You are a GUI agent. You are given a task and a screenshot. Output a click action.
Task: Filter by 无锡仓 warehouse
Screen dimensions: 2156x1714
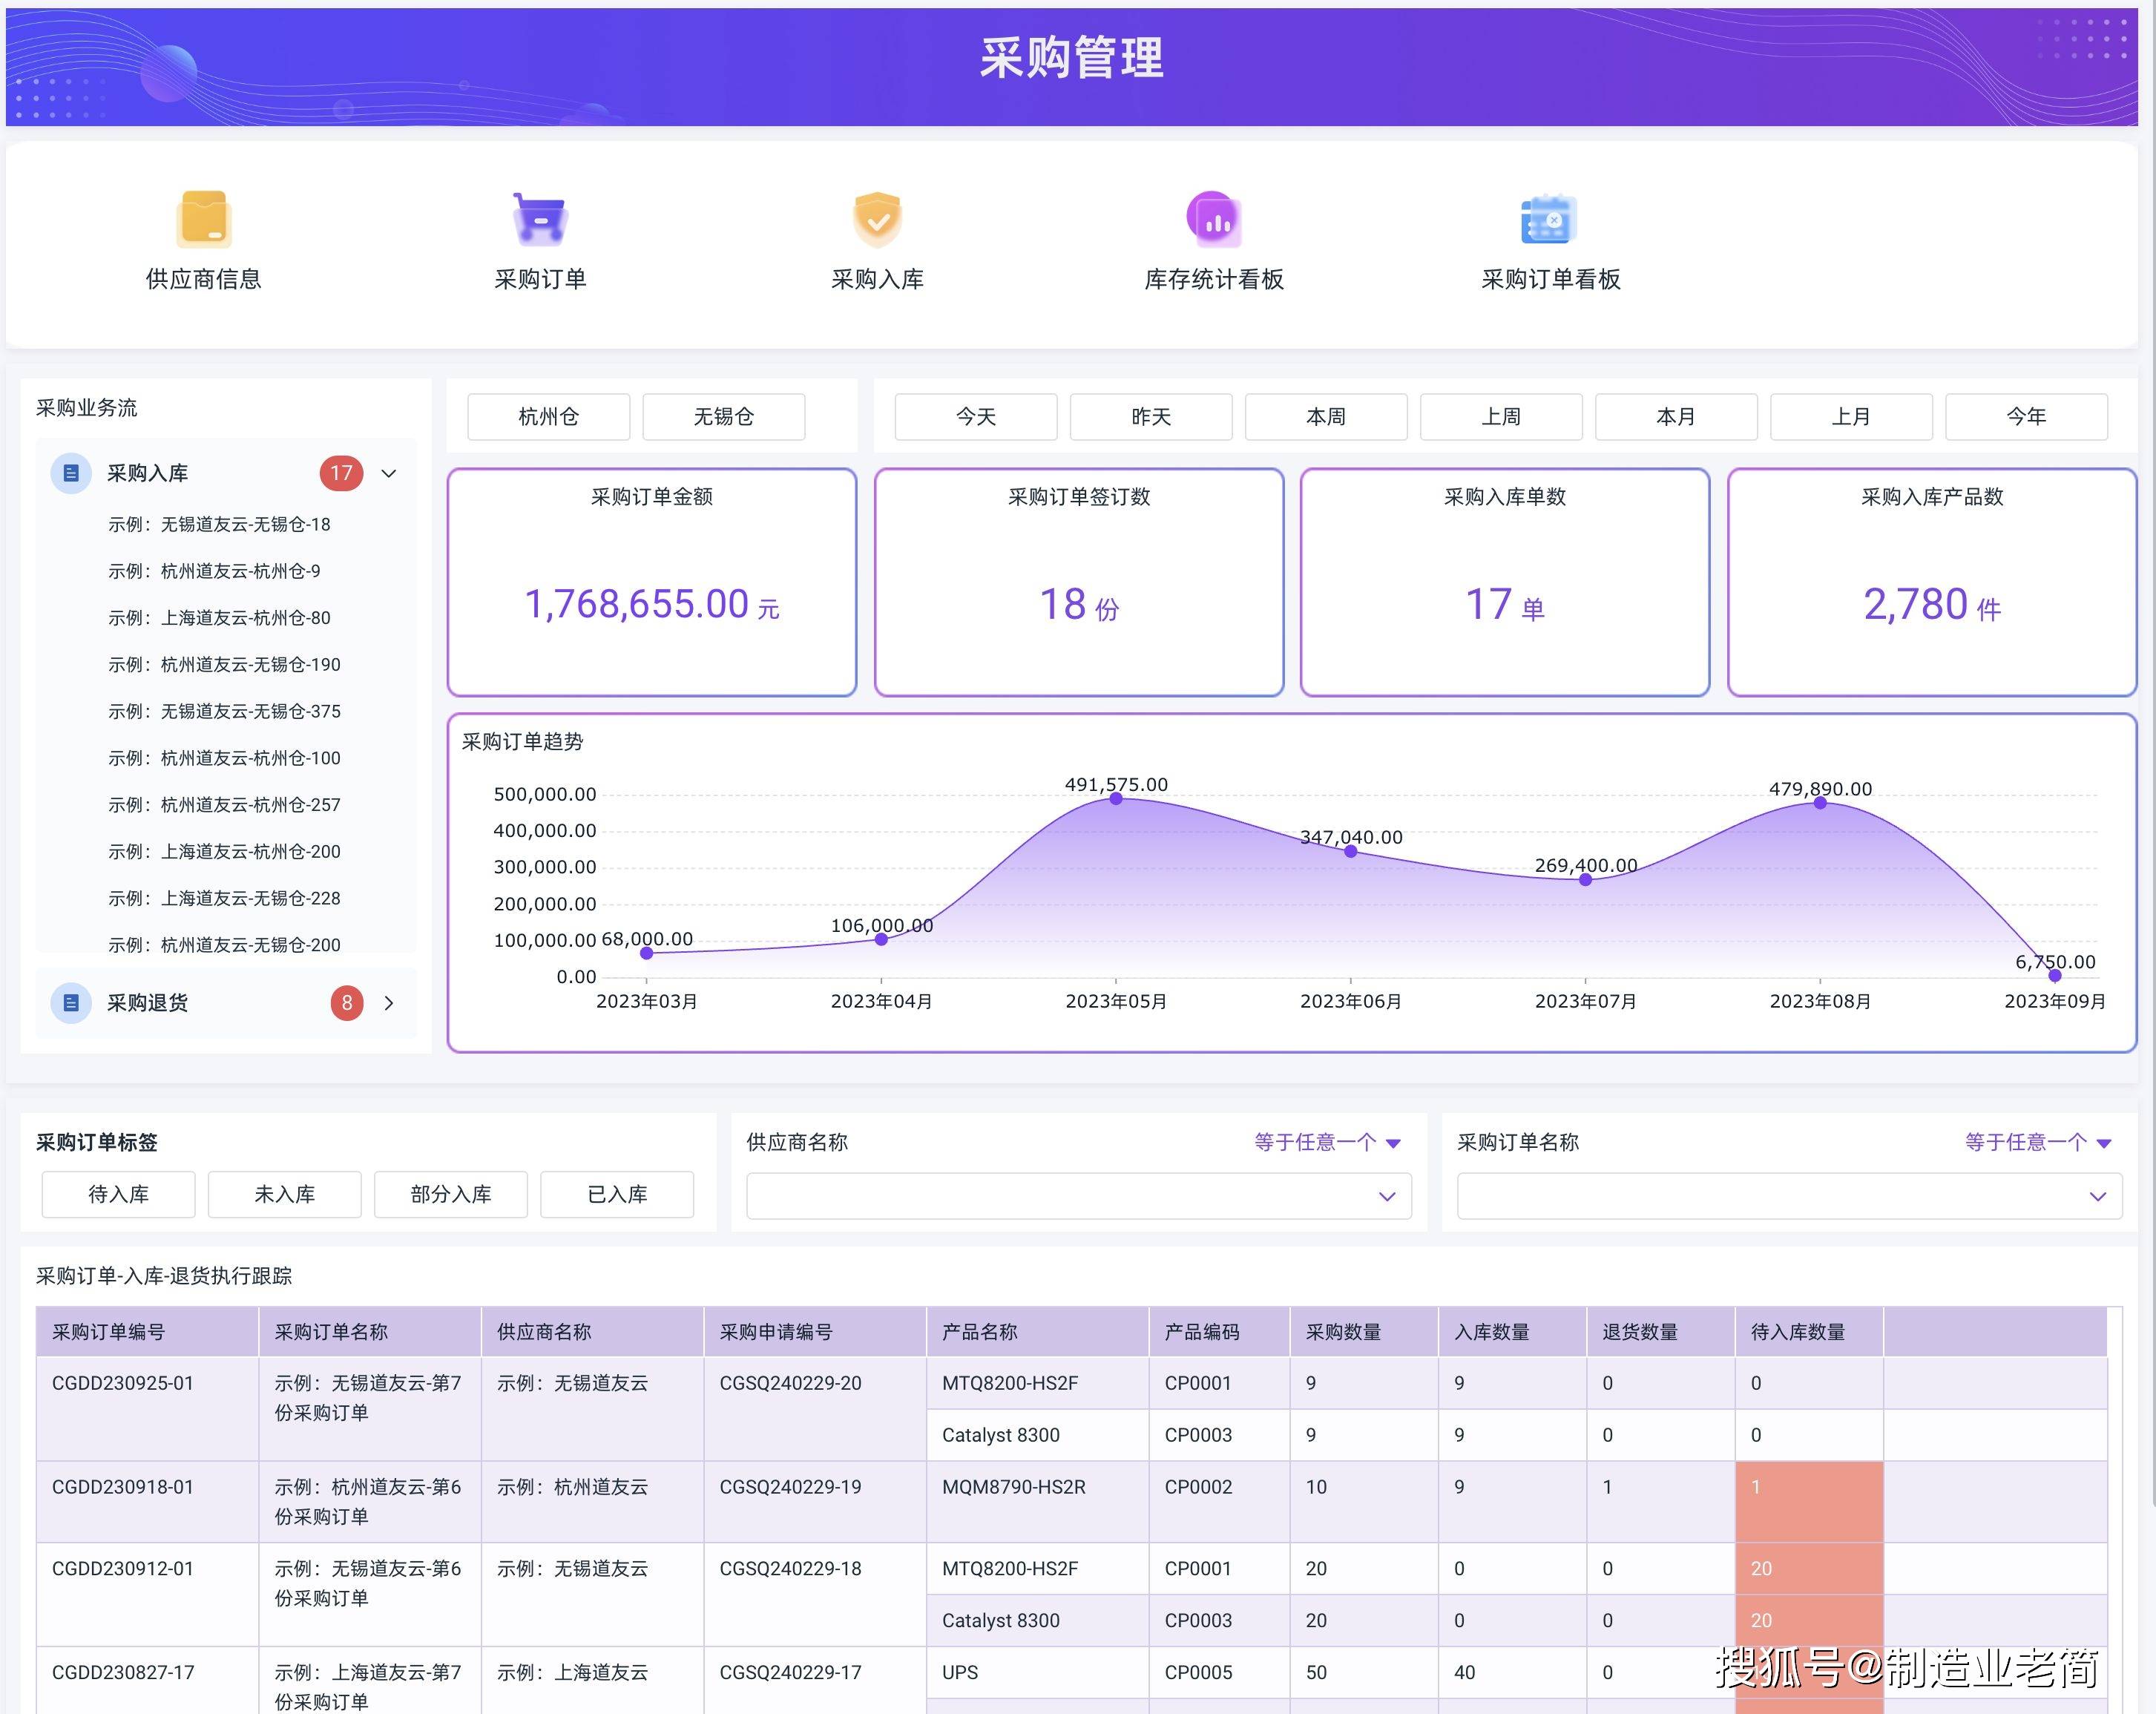724,416
